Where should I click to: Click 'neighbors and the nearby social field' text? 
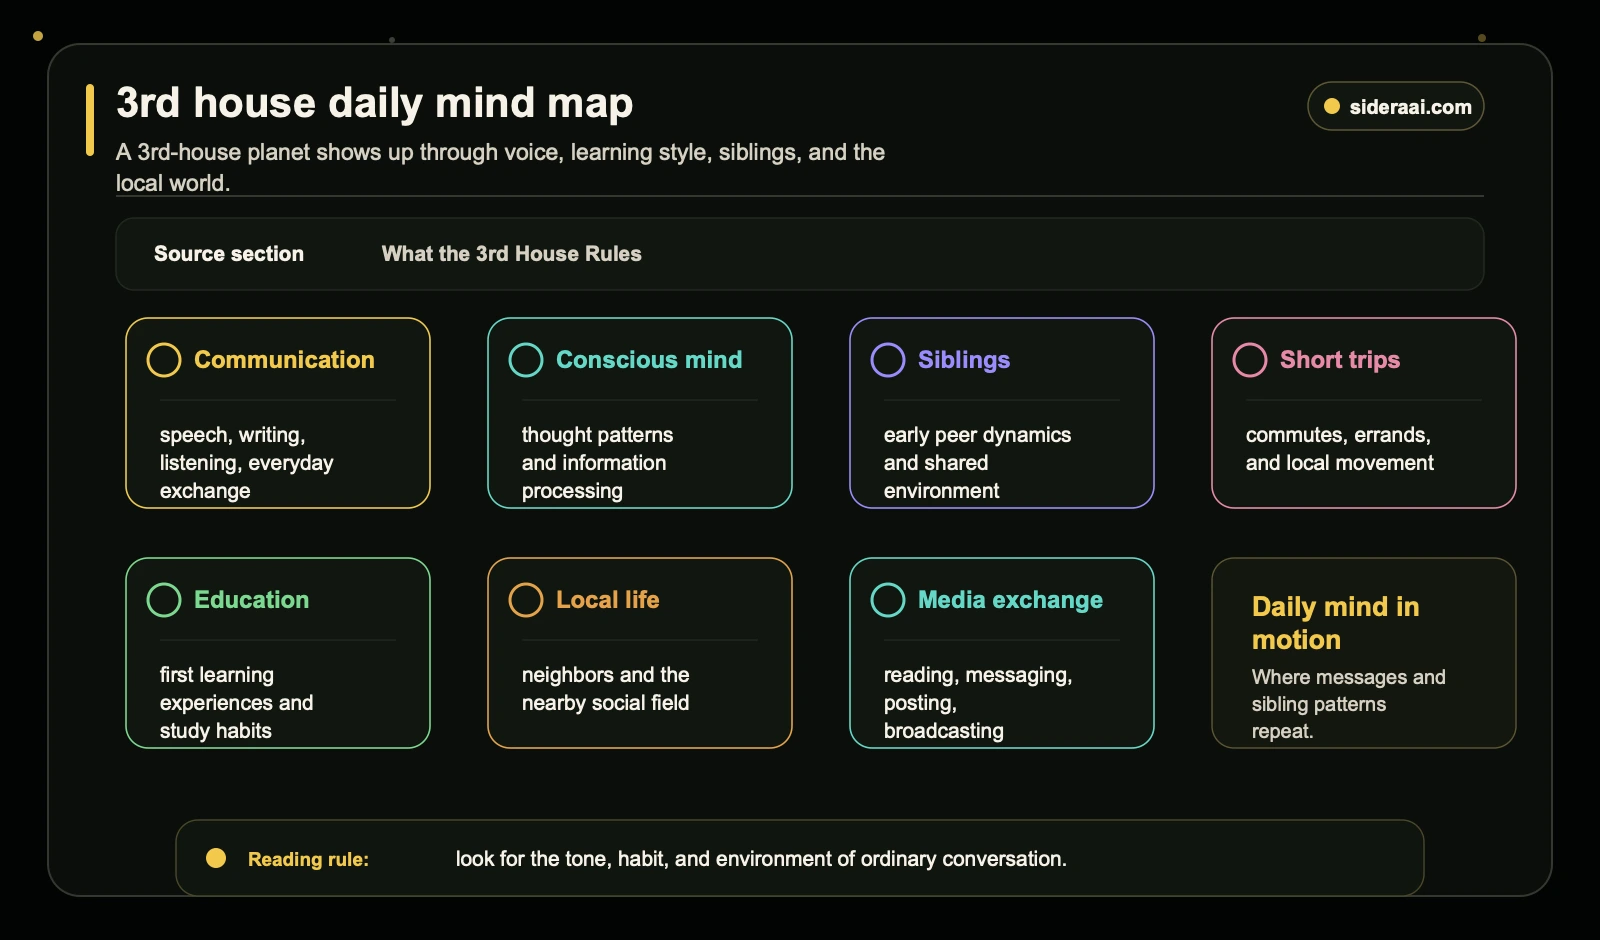(606, 689)
